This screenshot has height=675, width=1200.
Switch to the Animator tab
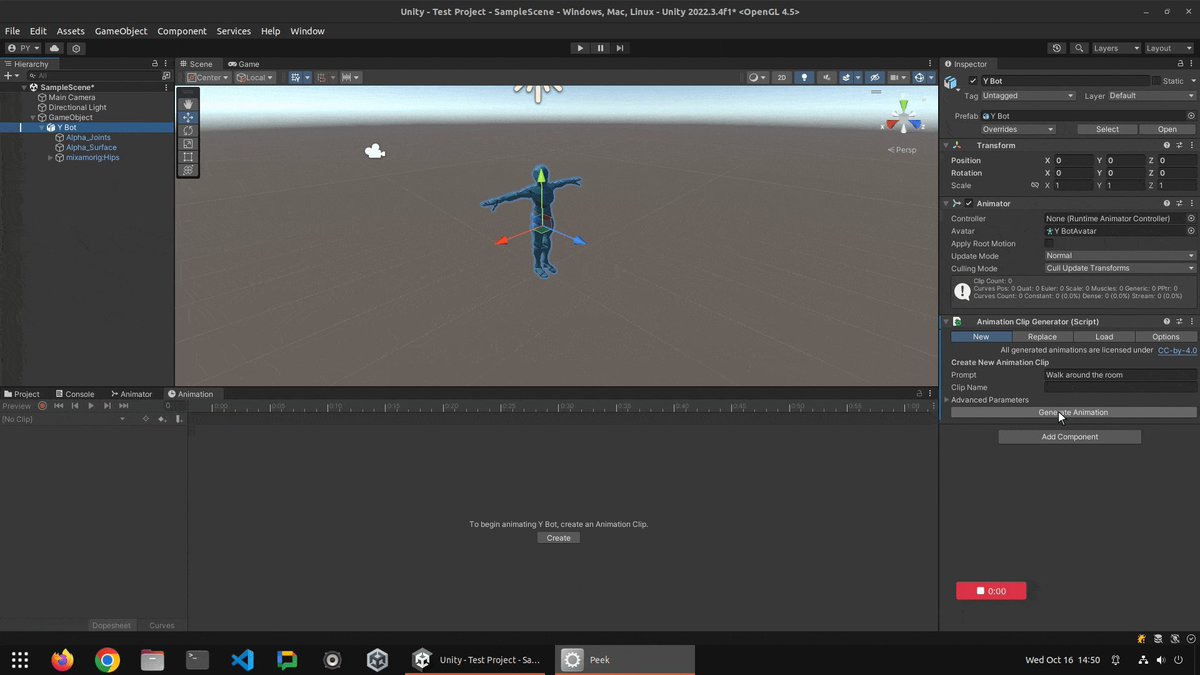click(x=131, y=394)
